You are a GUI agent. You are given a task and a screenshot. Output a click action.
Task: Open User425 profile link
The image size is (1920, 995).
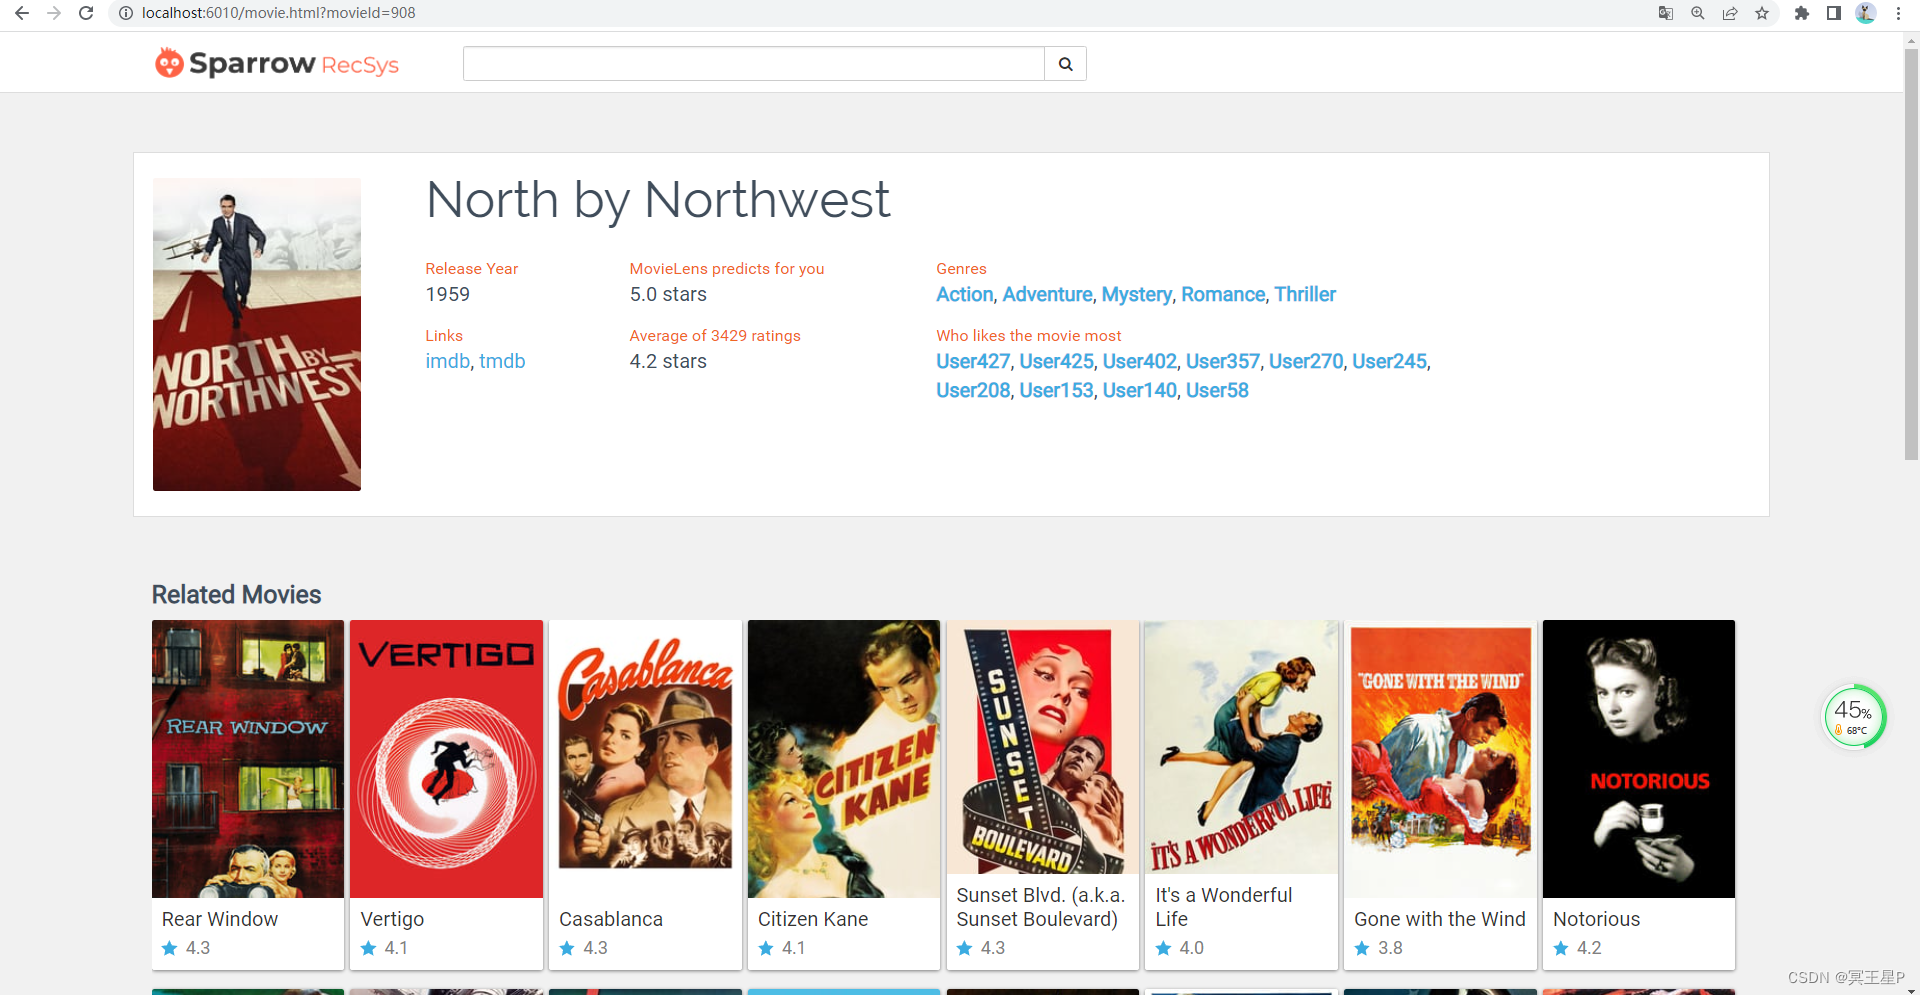(1057, 361)
